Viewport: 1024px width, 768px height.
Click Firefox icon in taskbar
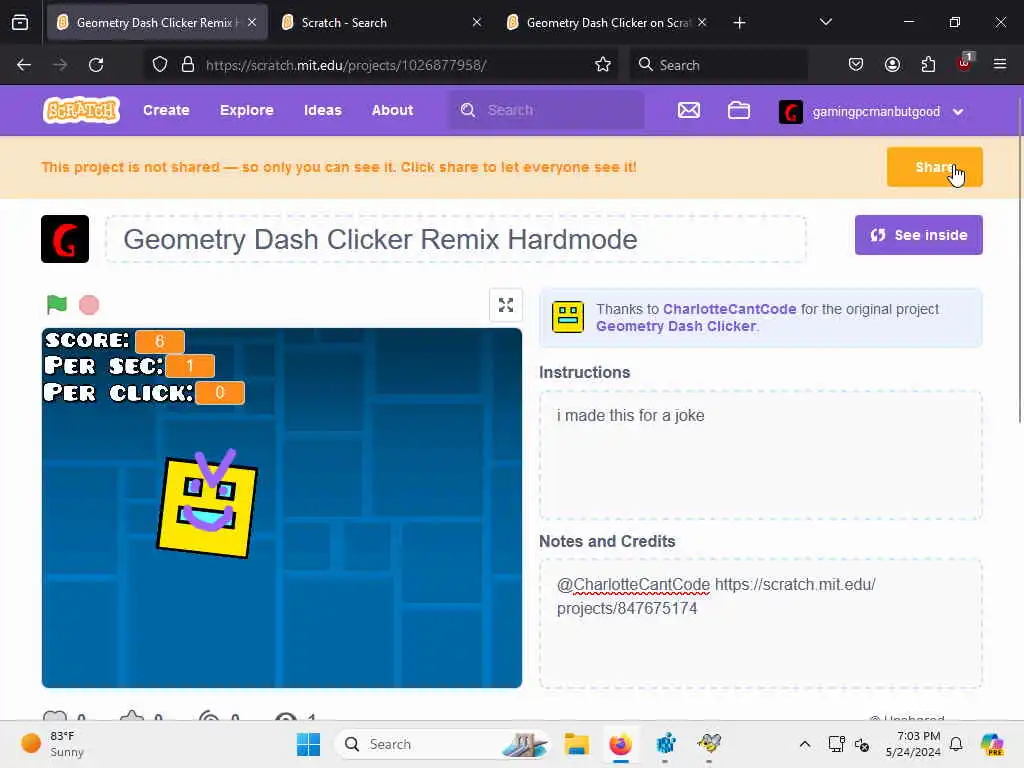point(620,744)
